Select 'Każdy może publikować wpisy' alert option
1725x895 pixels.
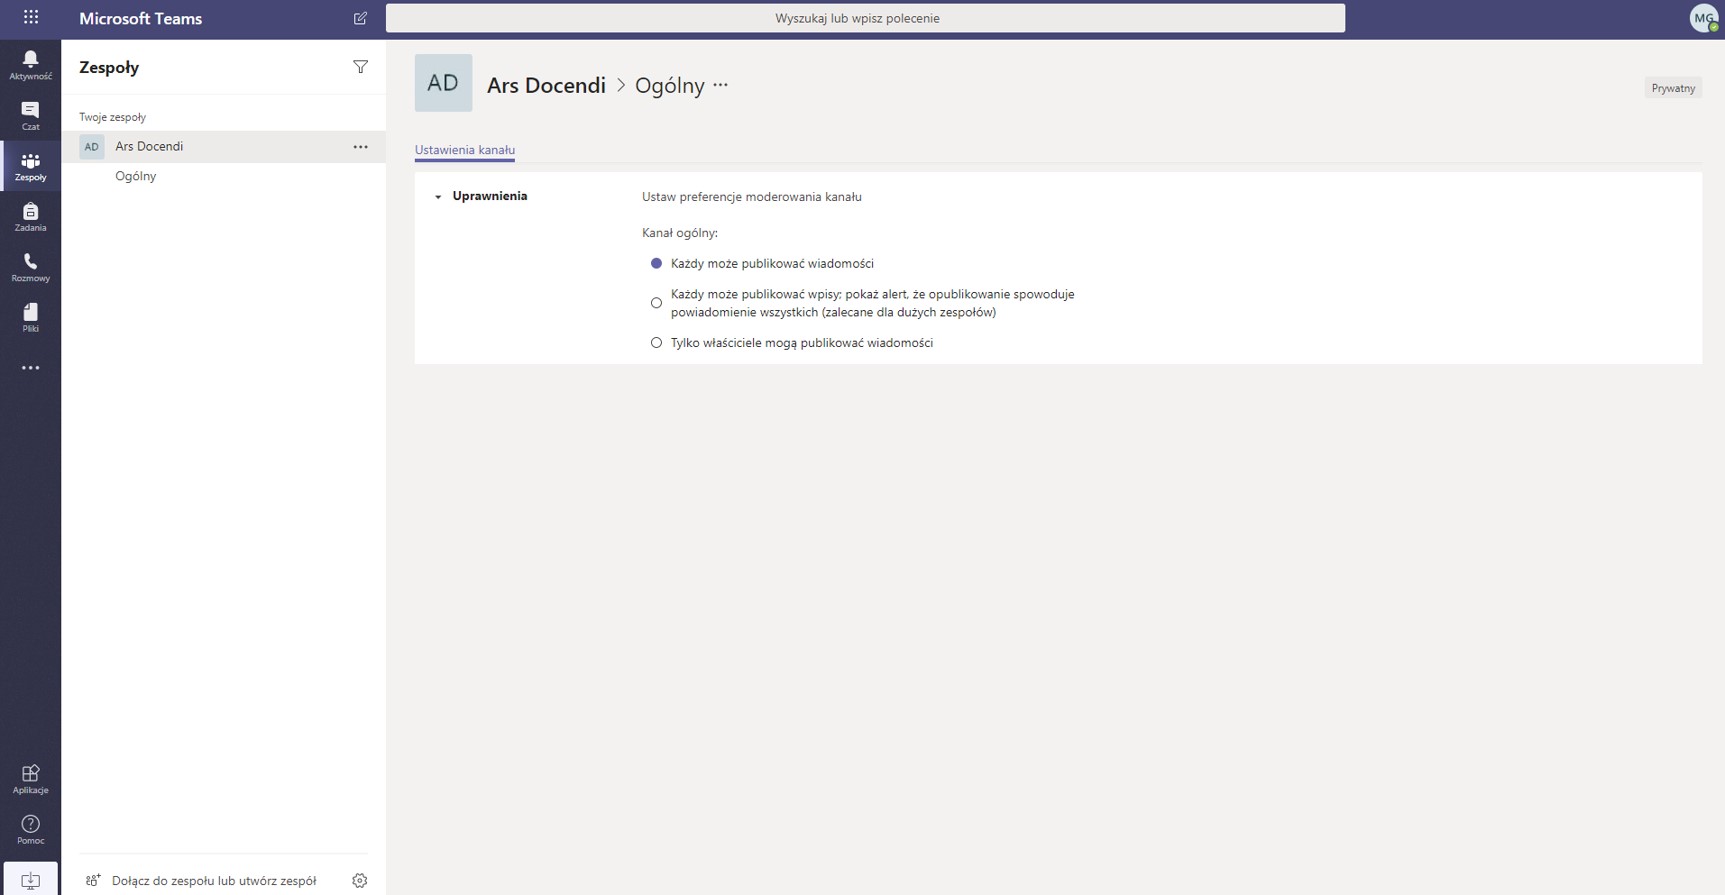tap(656, 303)
